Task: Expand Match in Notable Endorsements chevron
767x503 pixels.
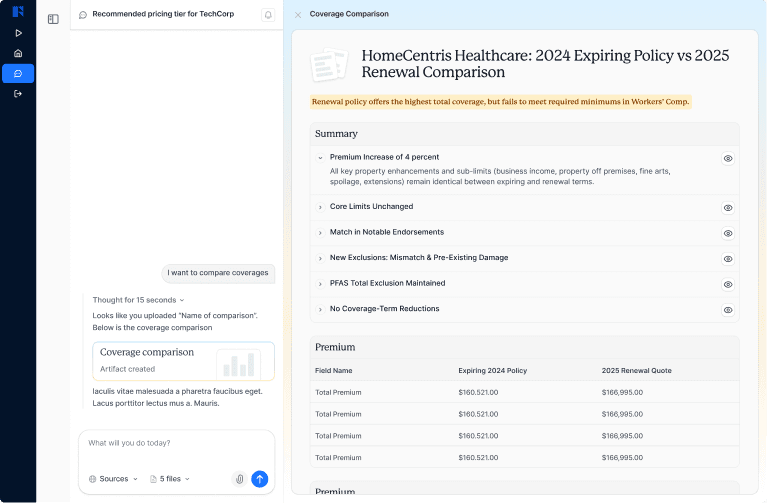Action: (320, 232)
